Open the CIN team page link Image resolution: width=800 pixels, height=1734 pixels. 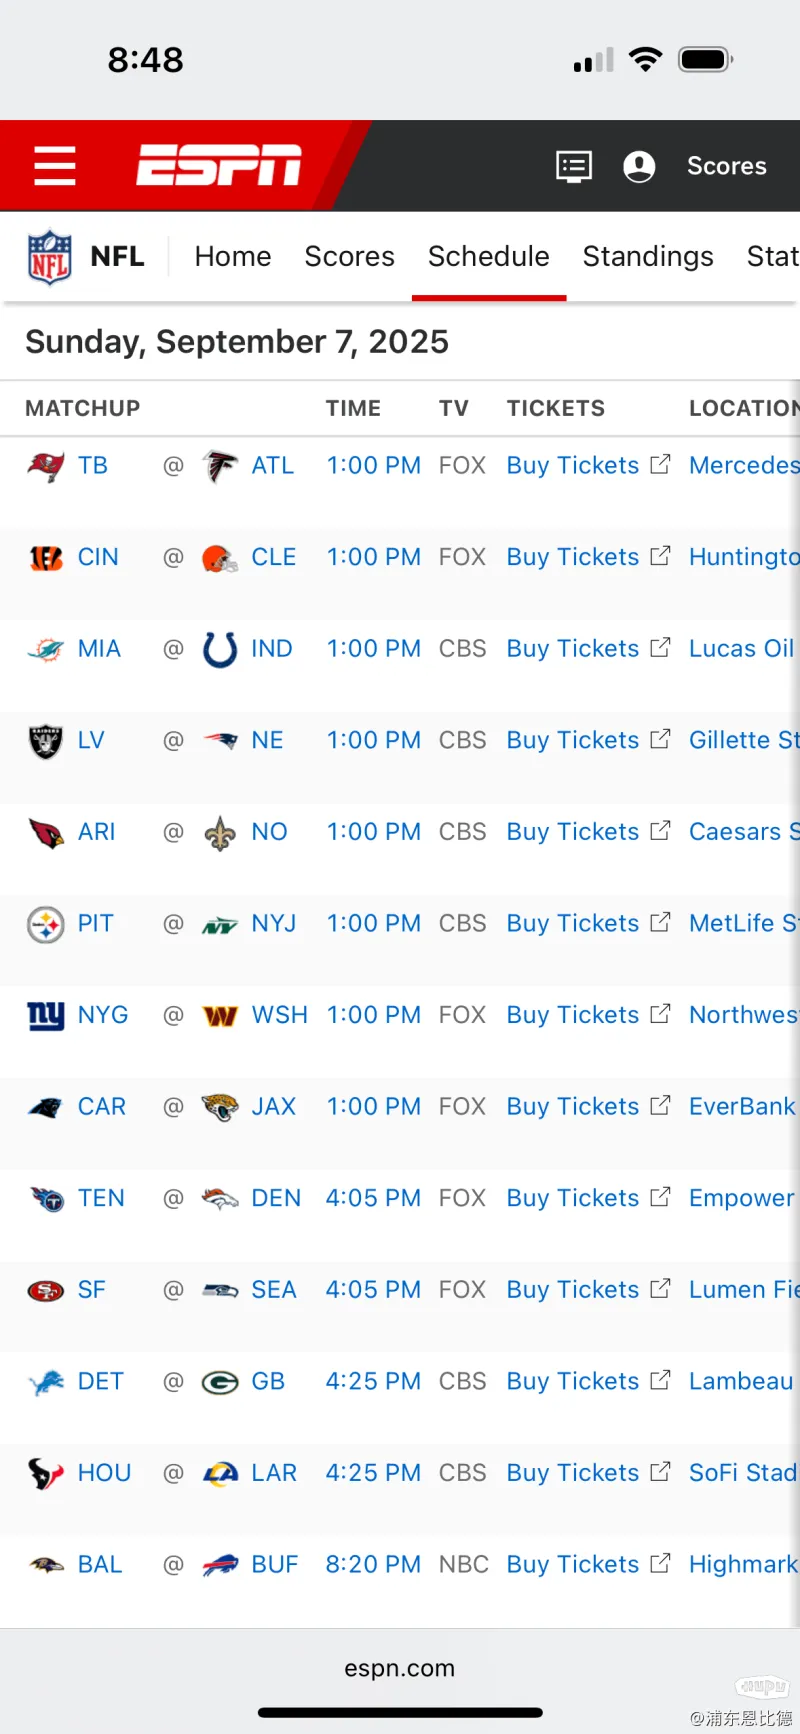tap(97, 557)
